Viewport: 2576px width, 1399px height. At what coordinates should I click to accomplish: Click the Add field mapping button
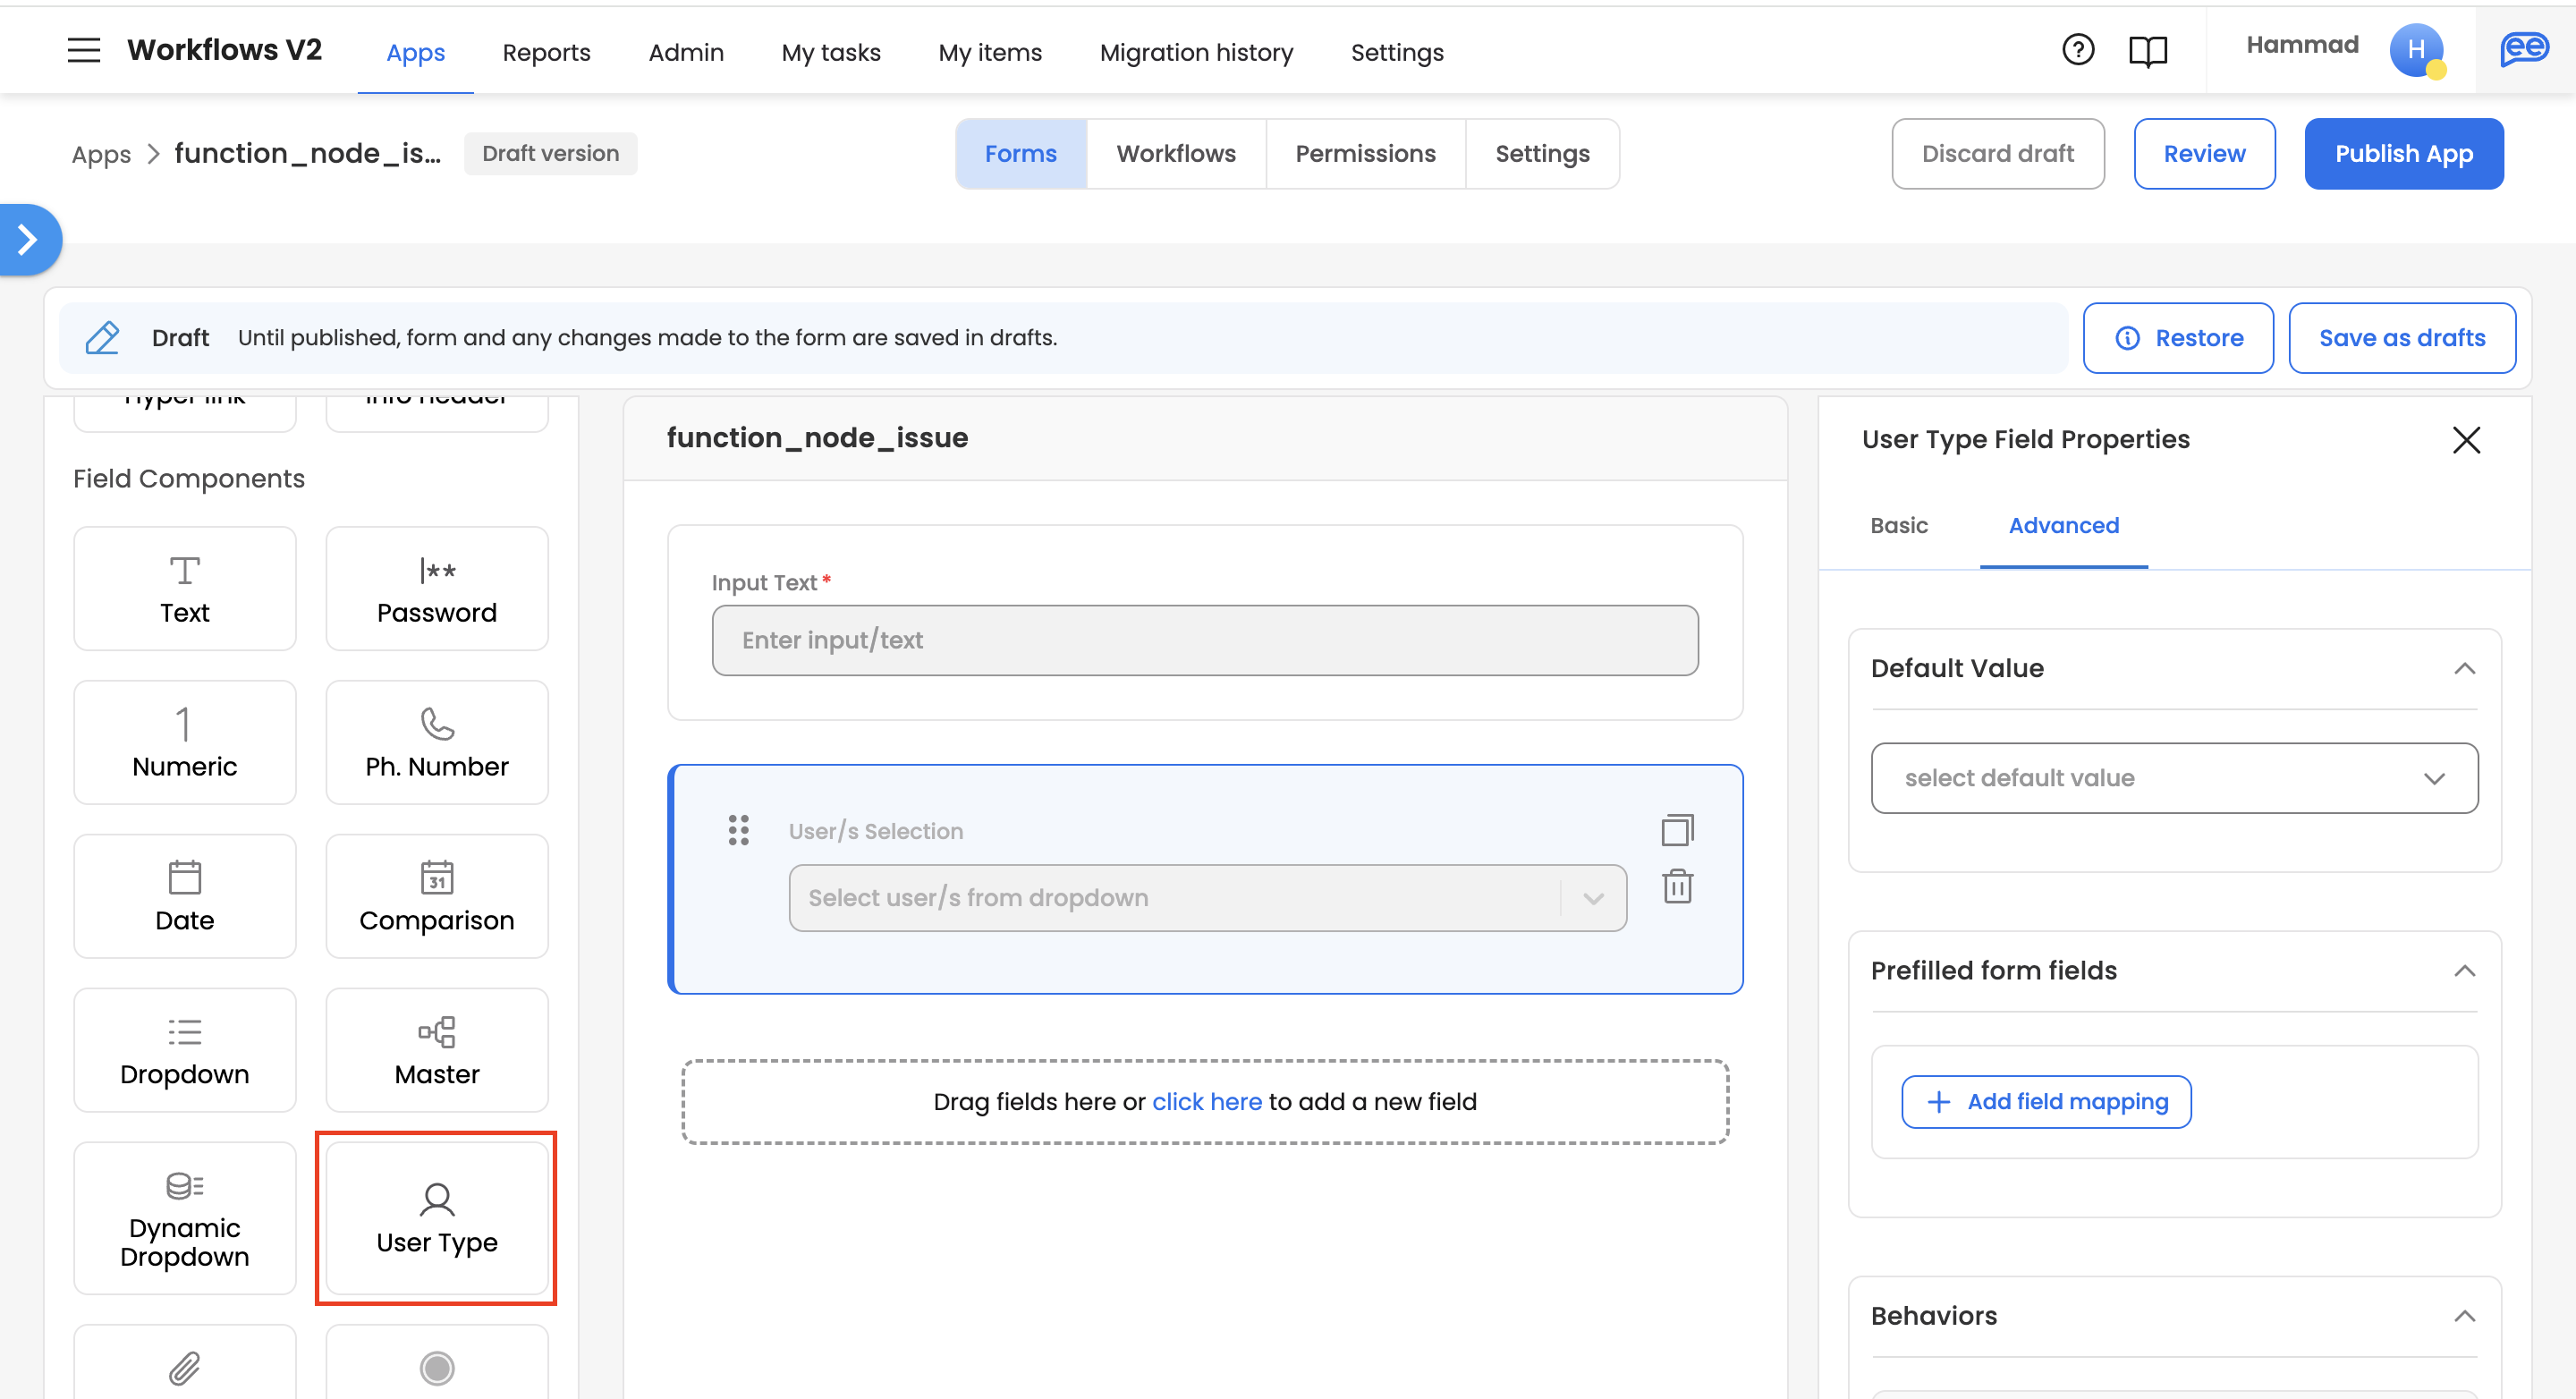2046,1101
